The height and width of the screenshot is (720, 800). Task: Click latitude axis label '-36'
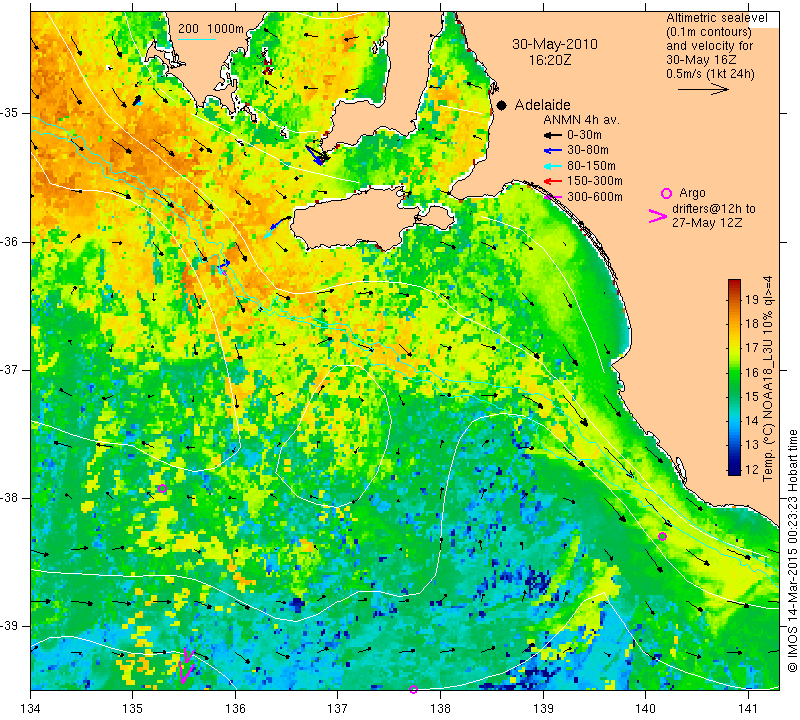click(x=10, y=241)
